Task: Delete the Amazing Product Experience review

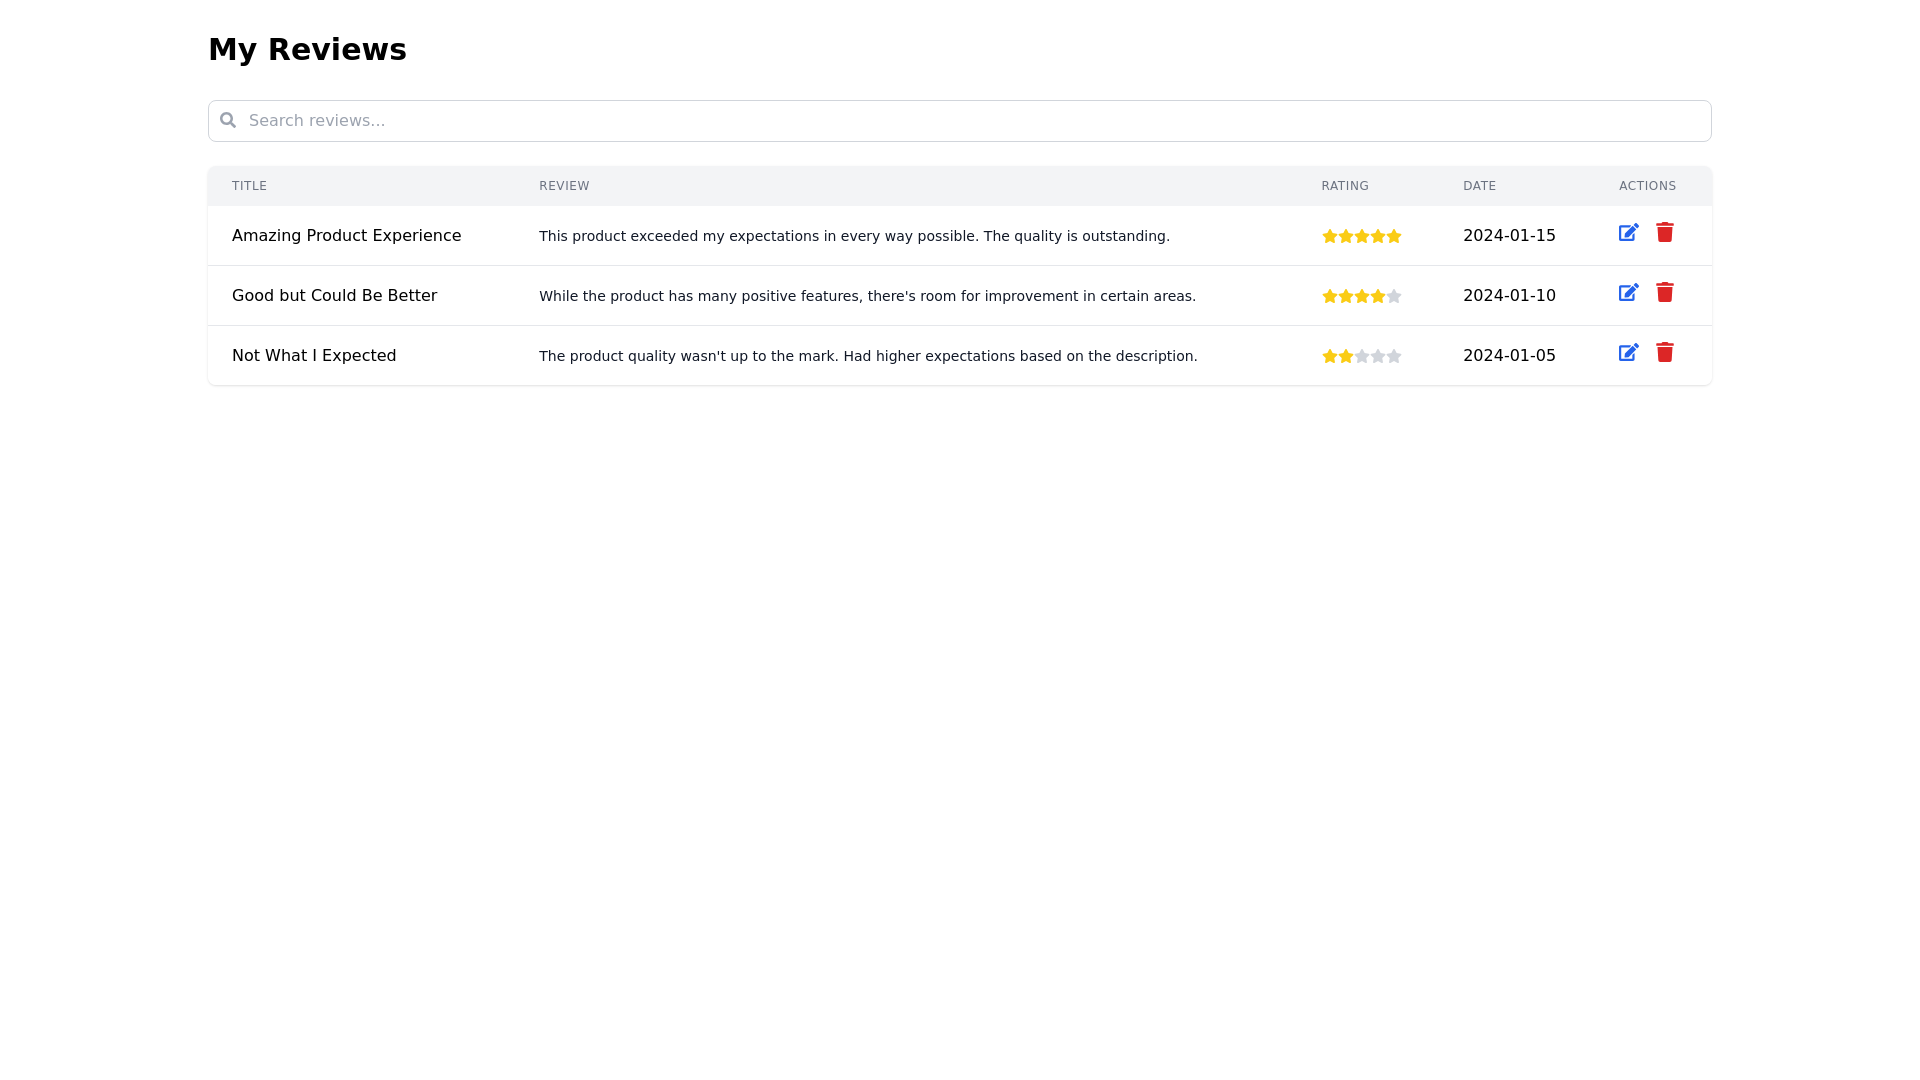Action: pyautogui.click(x=1664, y=233)
